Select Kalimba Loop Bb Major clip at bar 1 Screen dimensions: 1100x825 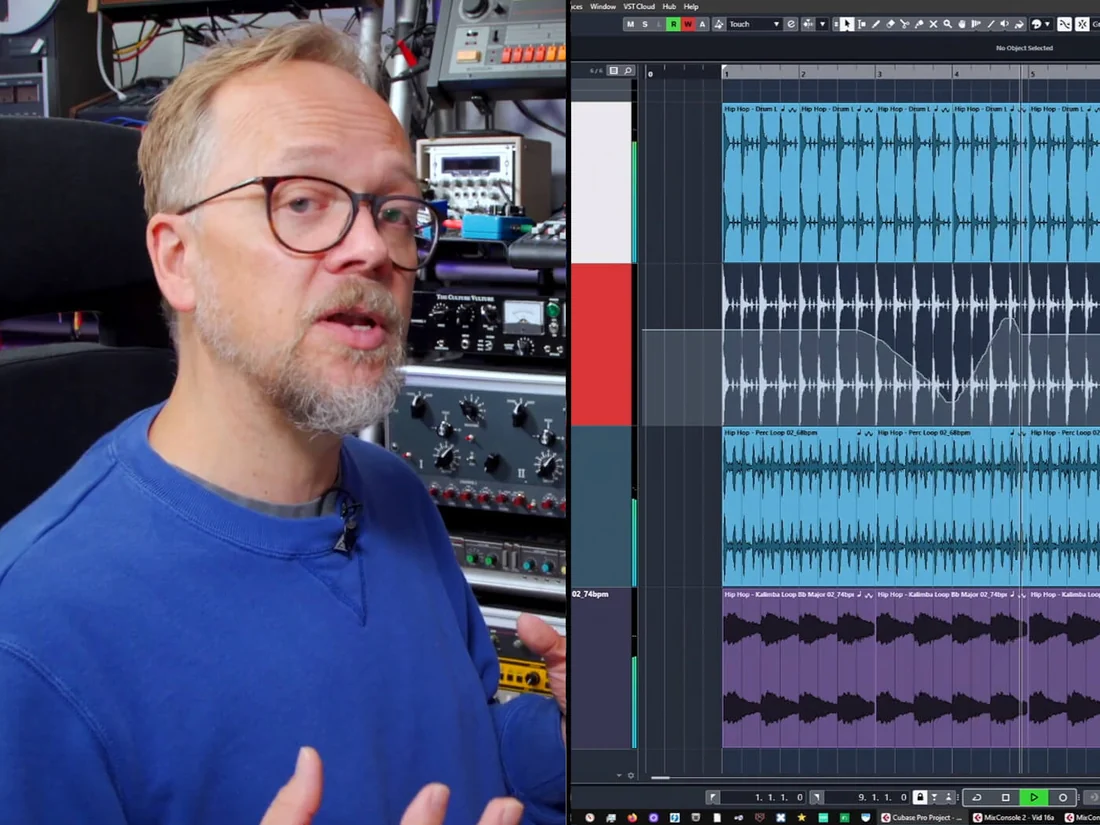click(799, 668)
